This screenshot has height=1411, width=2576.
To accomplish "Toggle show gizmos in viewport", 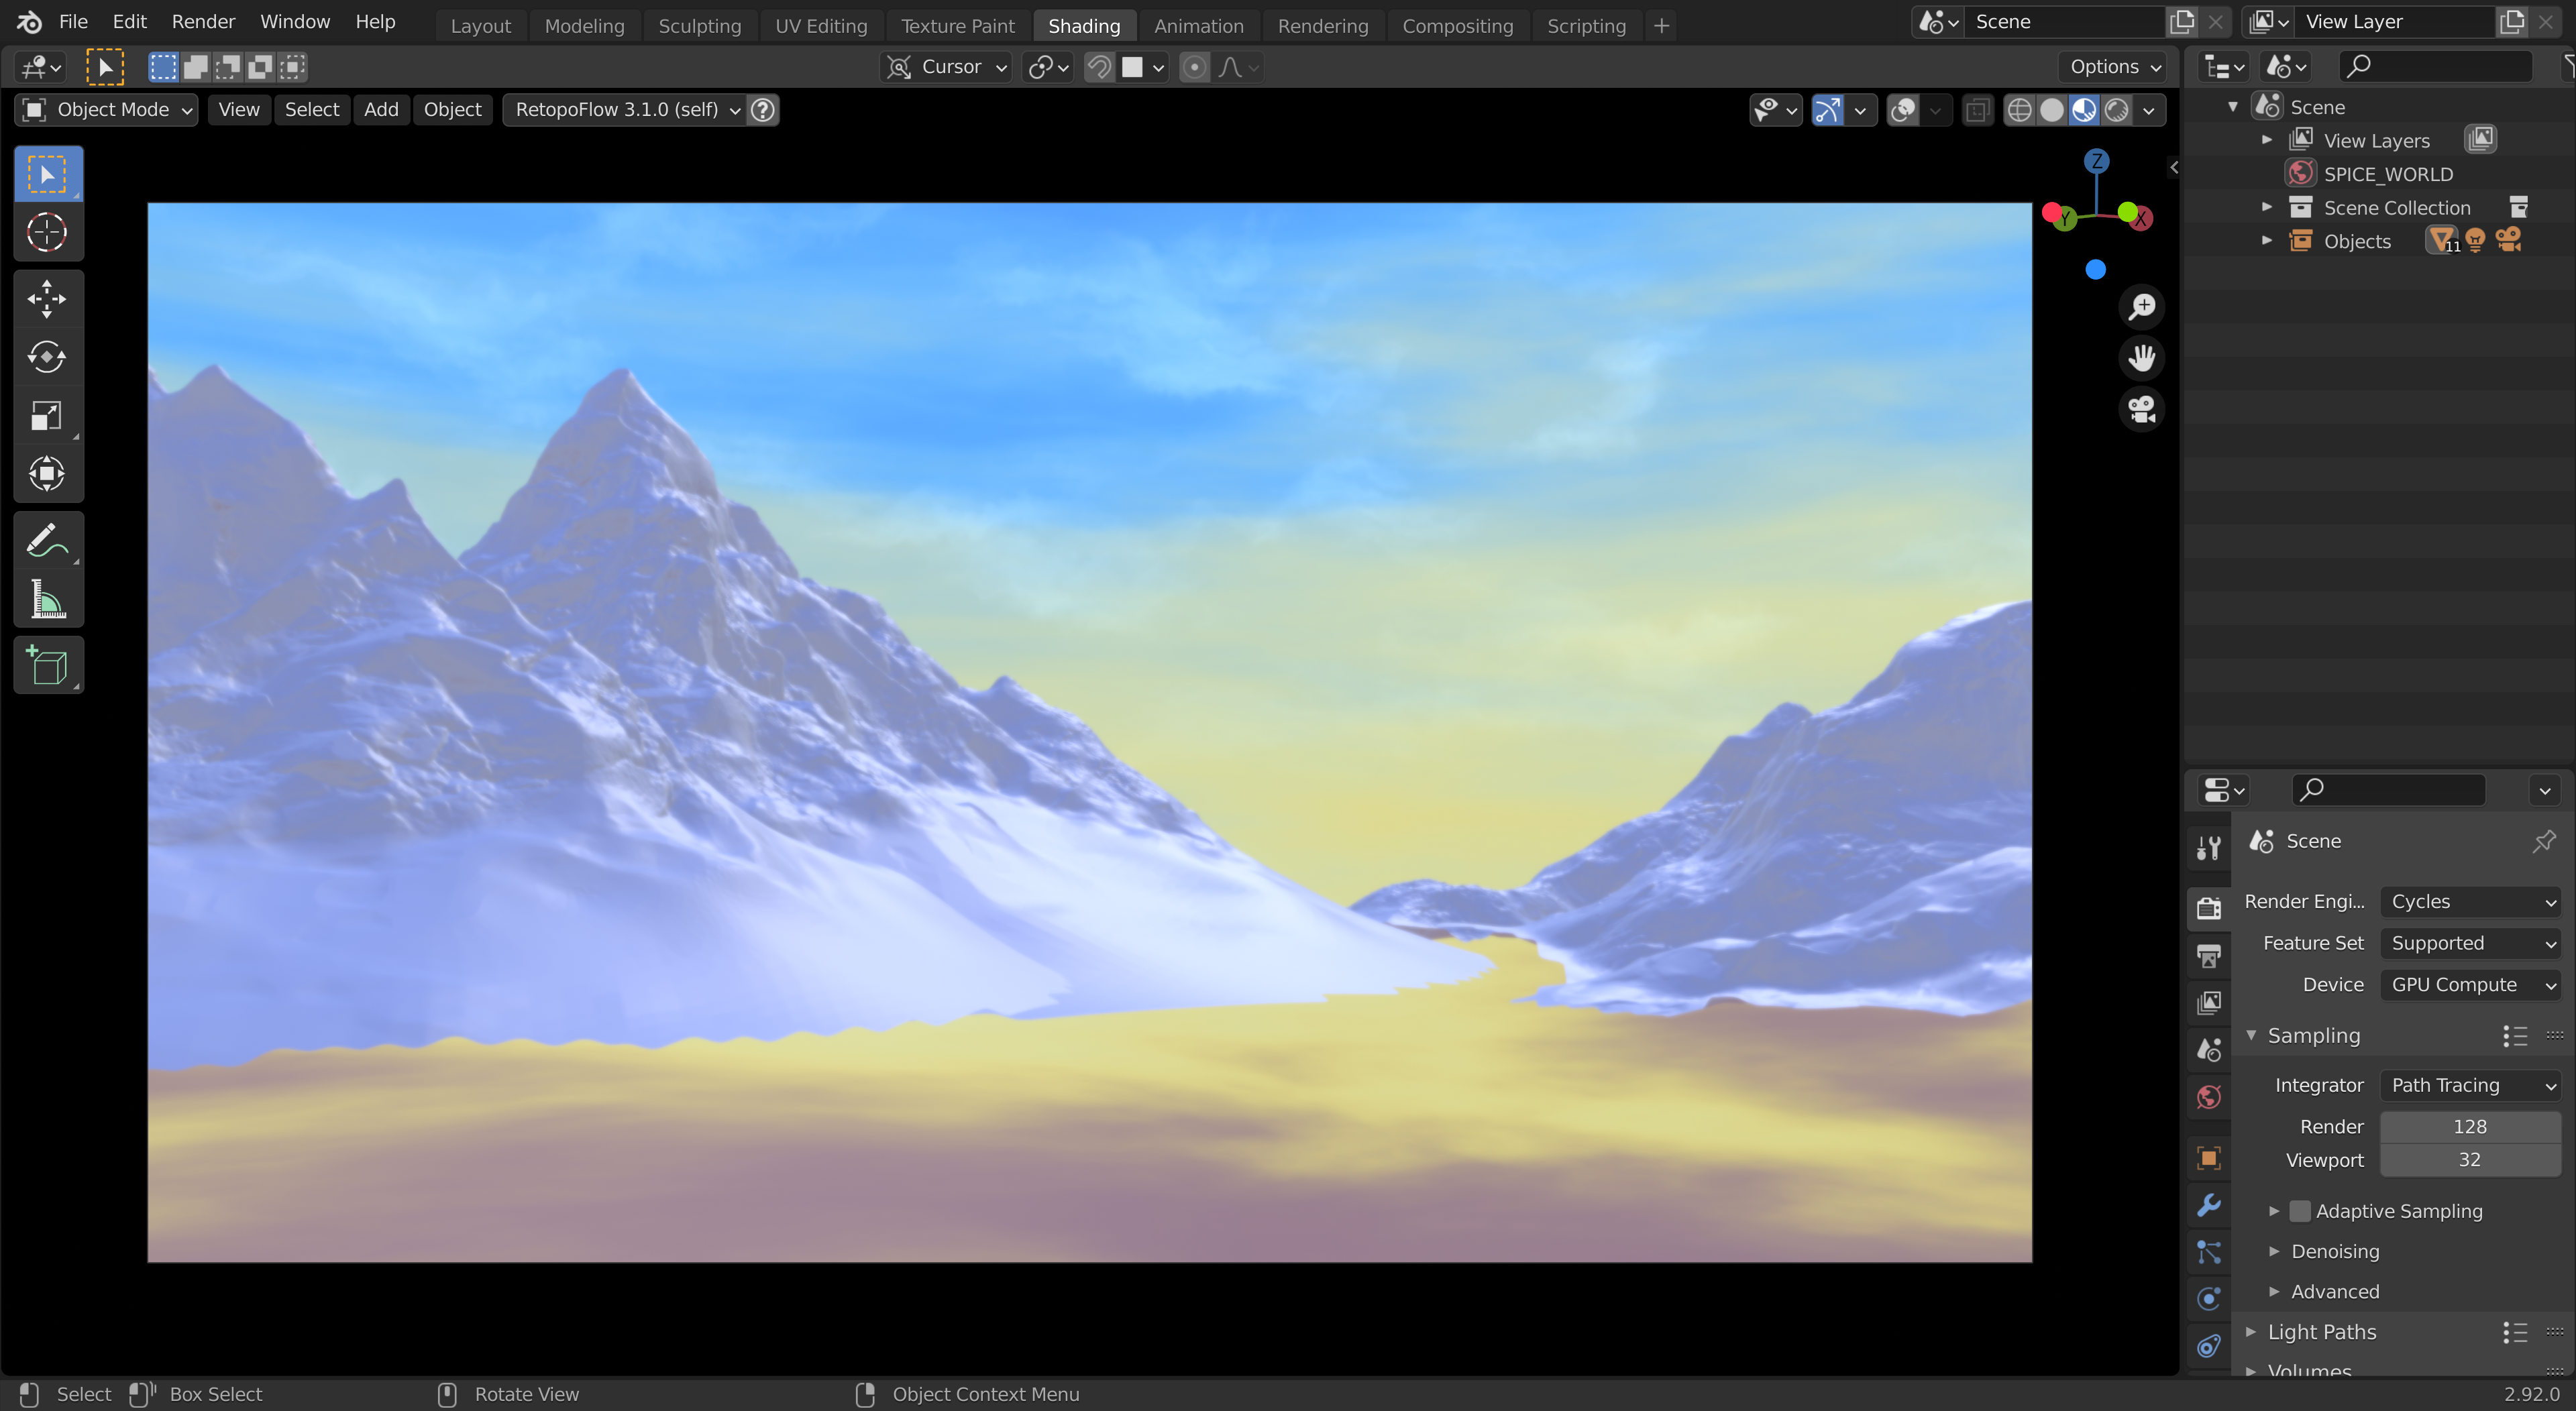I will tap(1827, 110).
